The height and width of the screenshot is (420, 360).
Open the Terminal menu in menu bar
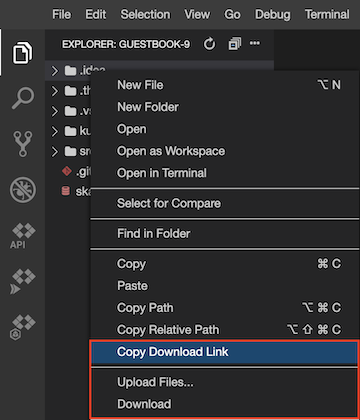pos(327,14)
